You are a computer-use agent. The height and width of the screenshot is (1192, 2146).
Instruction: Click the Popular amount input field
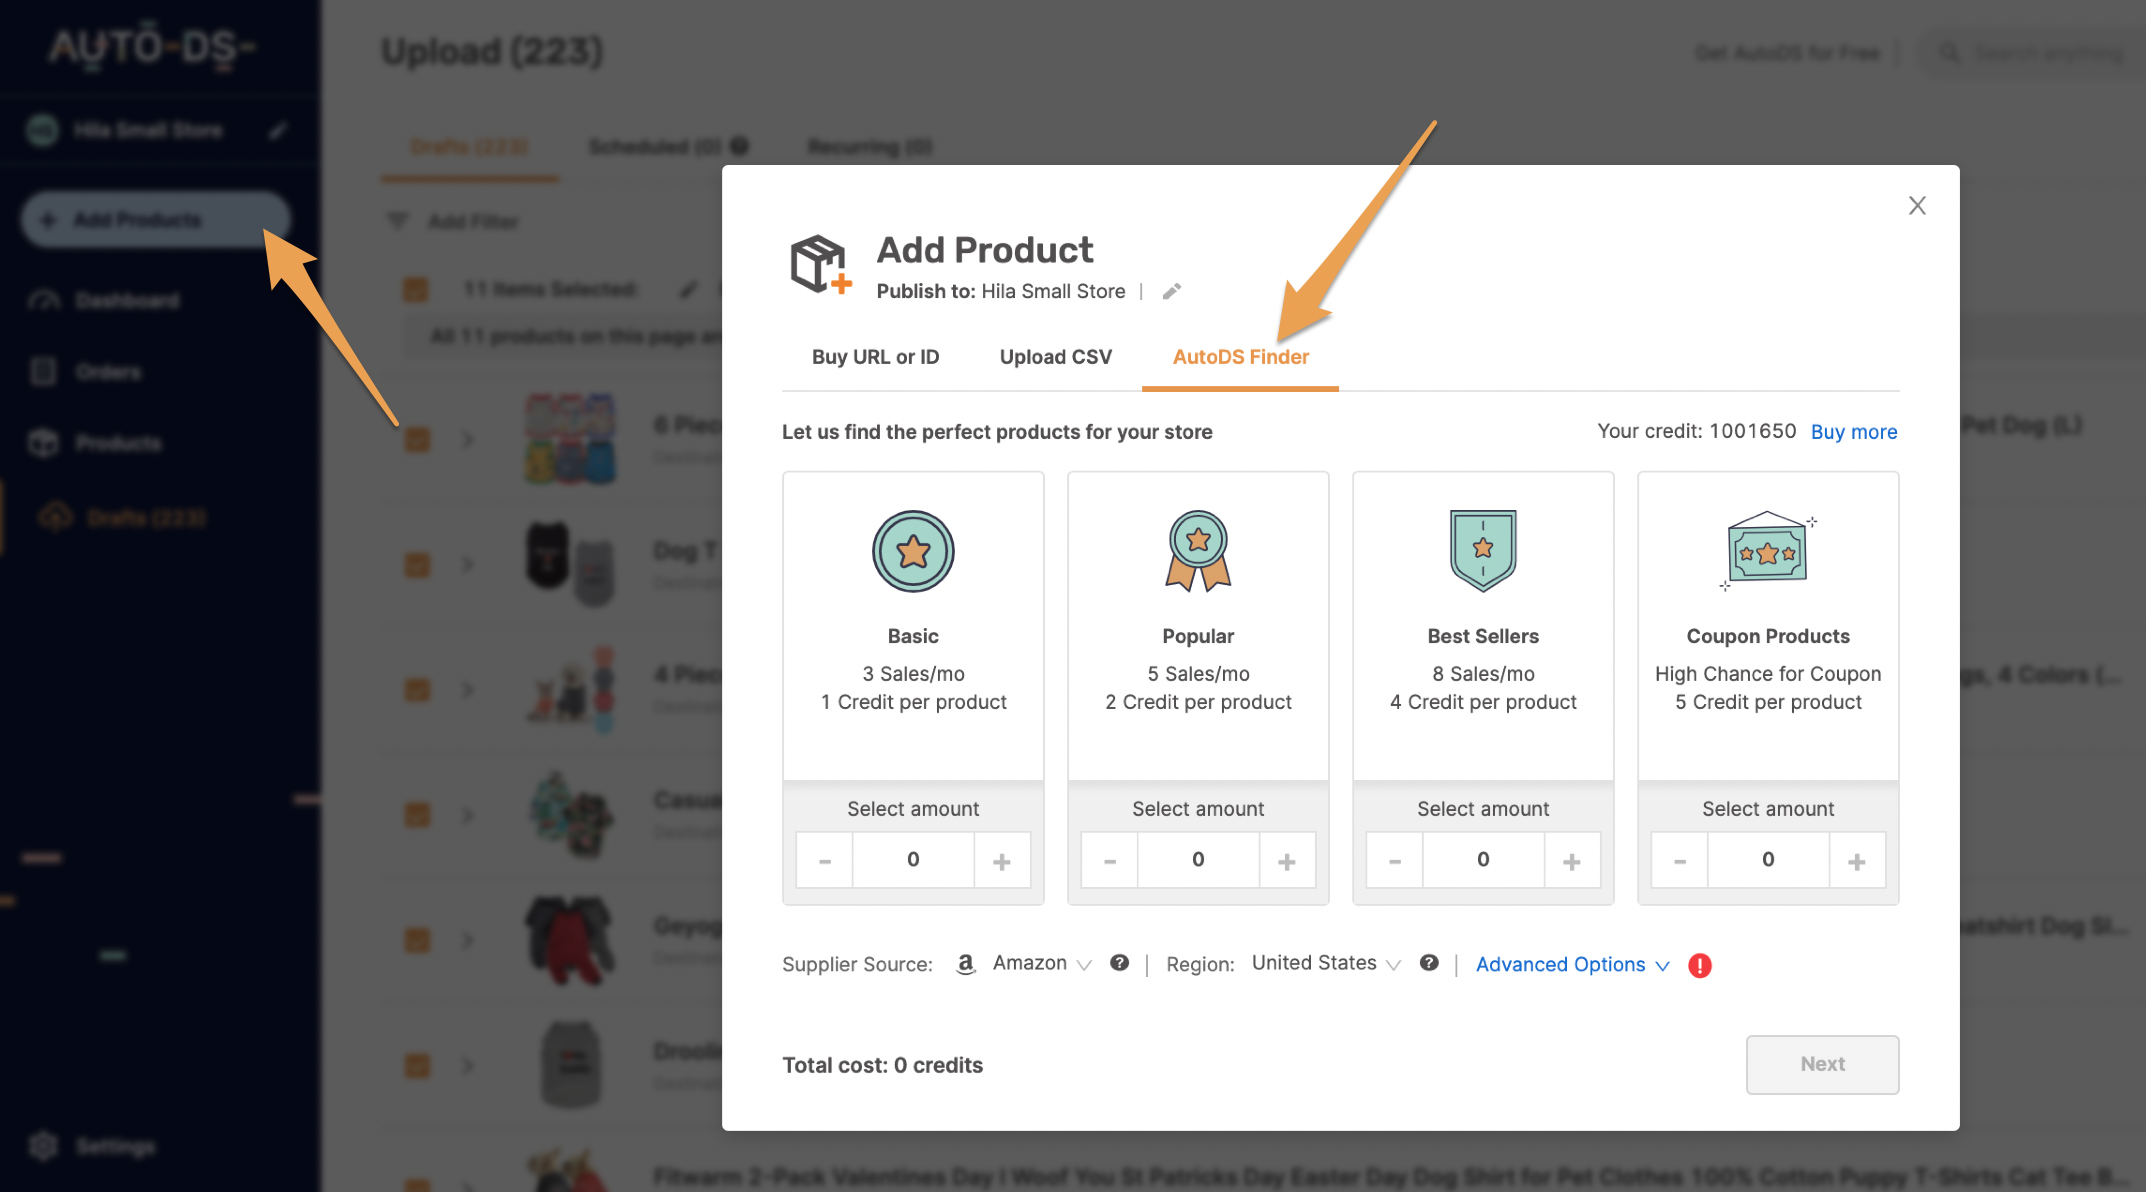pos(1198,860)
